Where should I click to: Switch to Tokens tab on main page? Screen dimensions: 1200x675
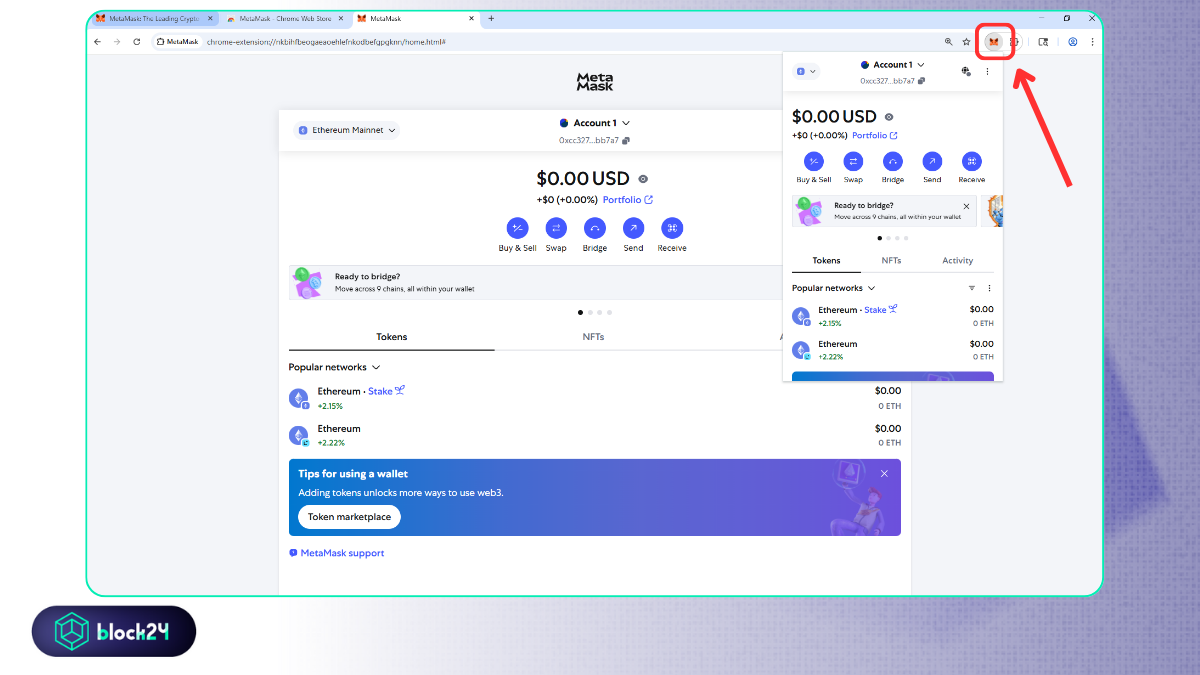tap(392, 337)
